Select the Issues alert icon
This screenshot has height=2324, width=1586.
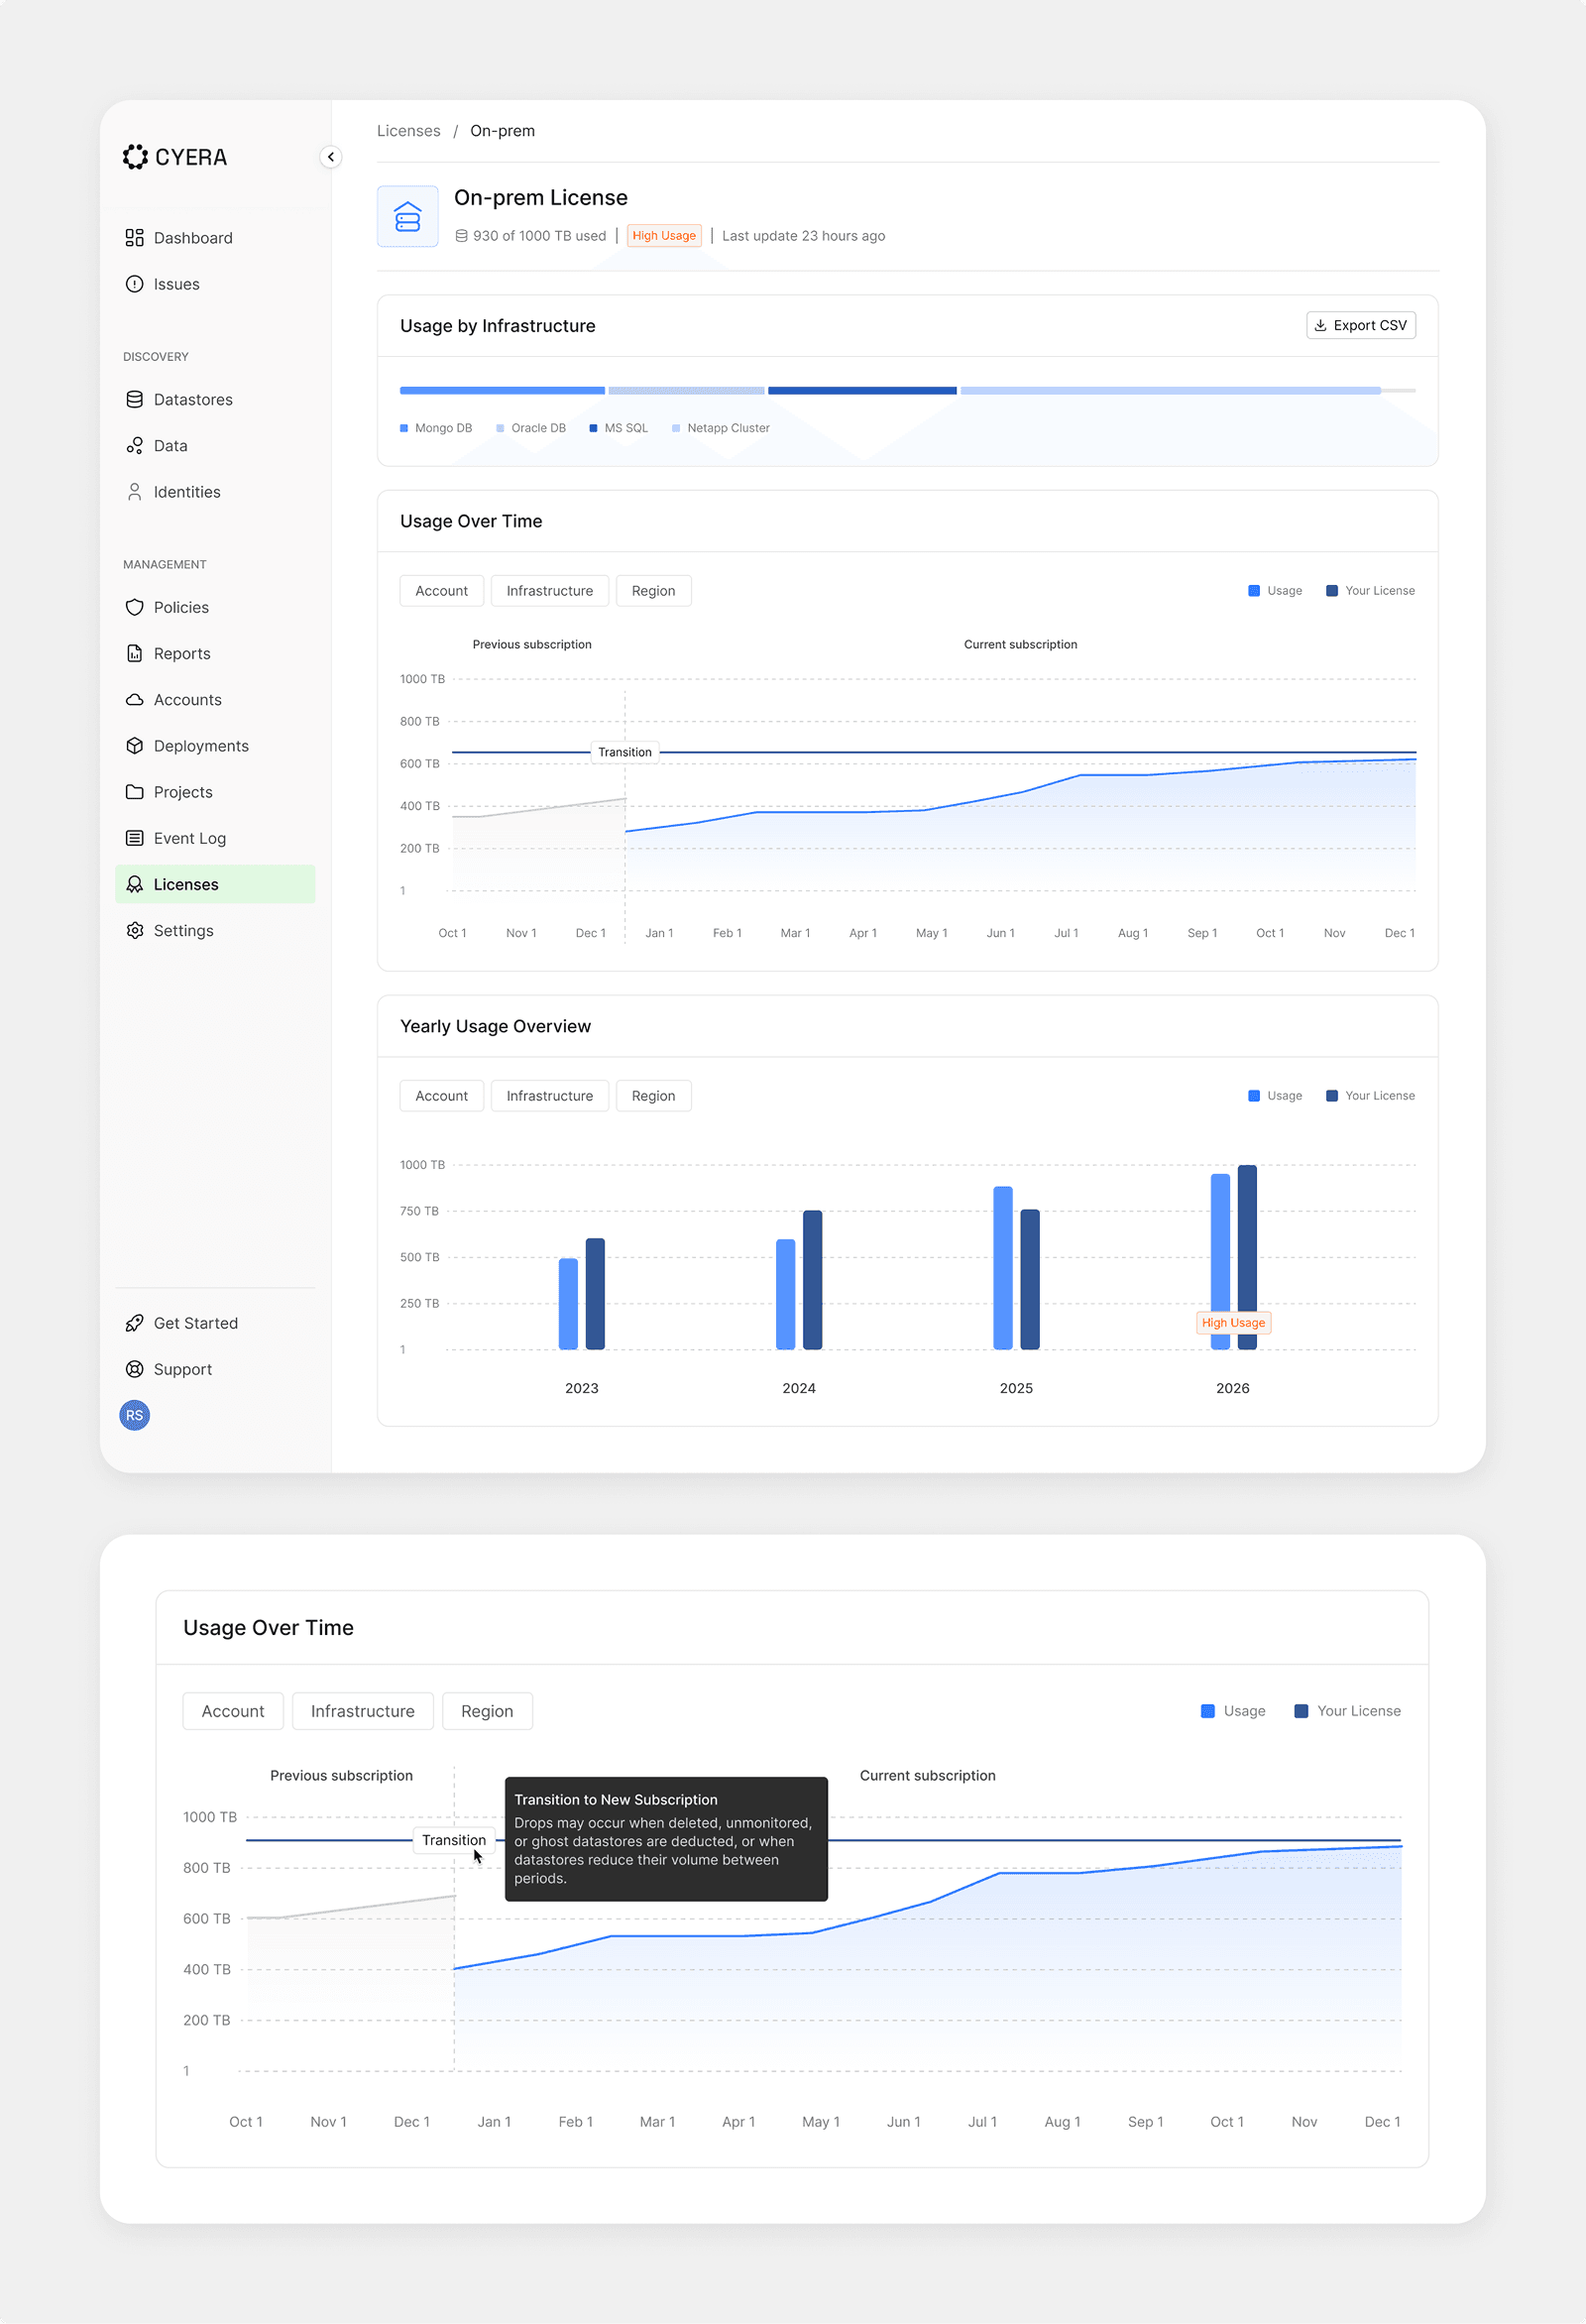[x=135, y=284]
